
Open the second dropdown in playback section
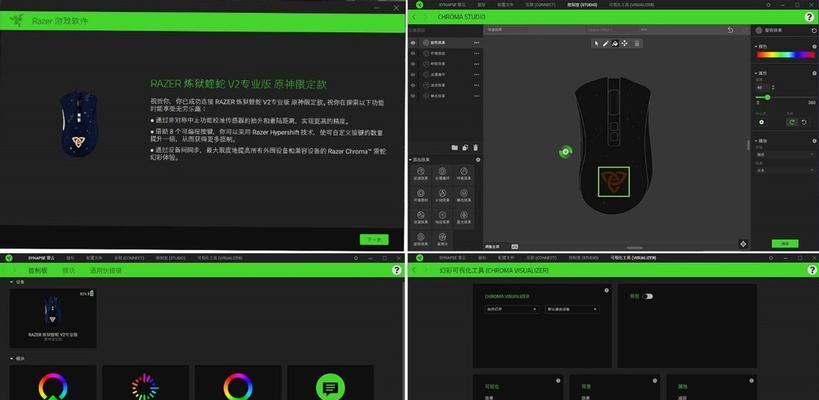(x=786, y=170)
